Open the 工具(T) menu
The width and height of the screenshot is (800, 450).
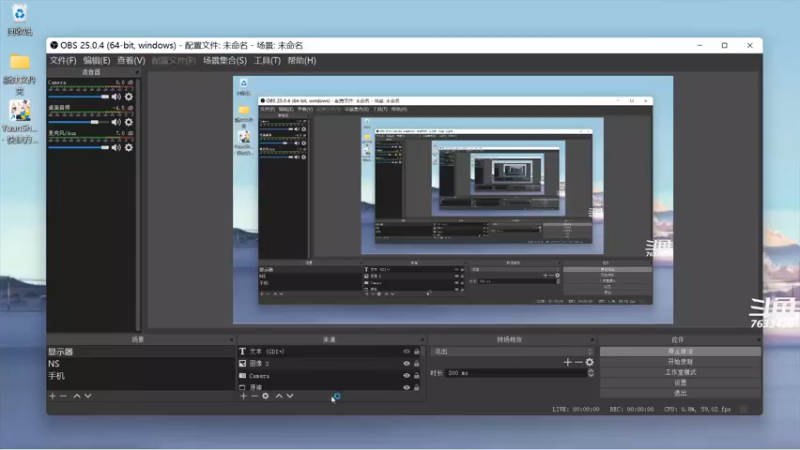(267, 60)
